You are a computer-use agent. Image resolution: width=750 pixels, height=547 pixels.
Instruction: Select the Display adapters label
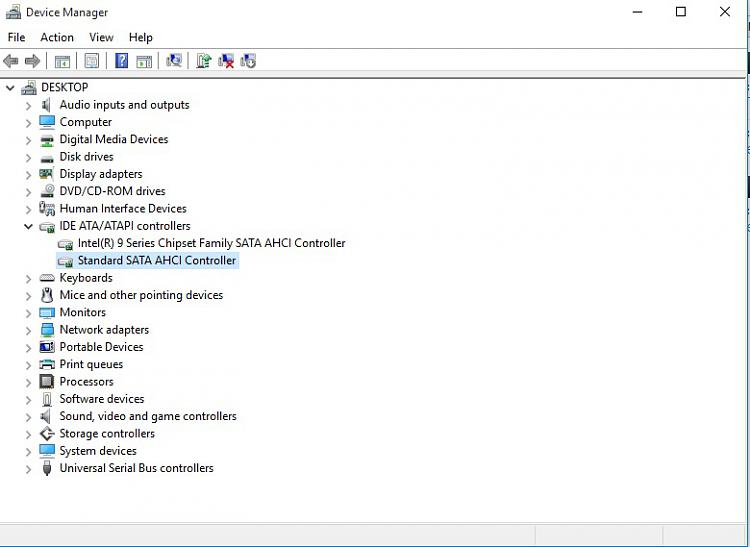(x=101, y=174)
